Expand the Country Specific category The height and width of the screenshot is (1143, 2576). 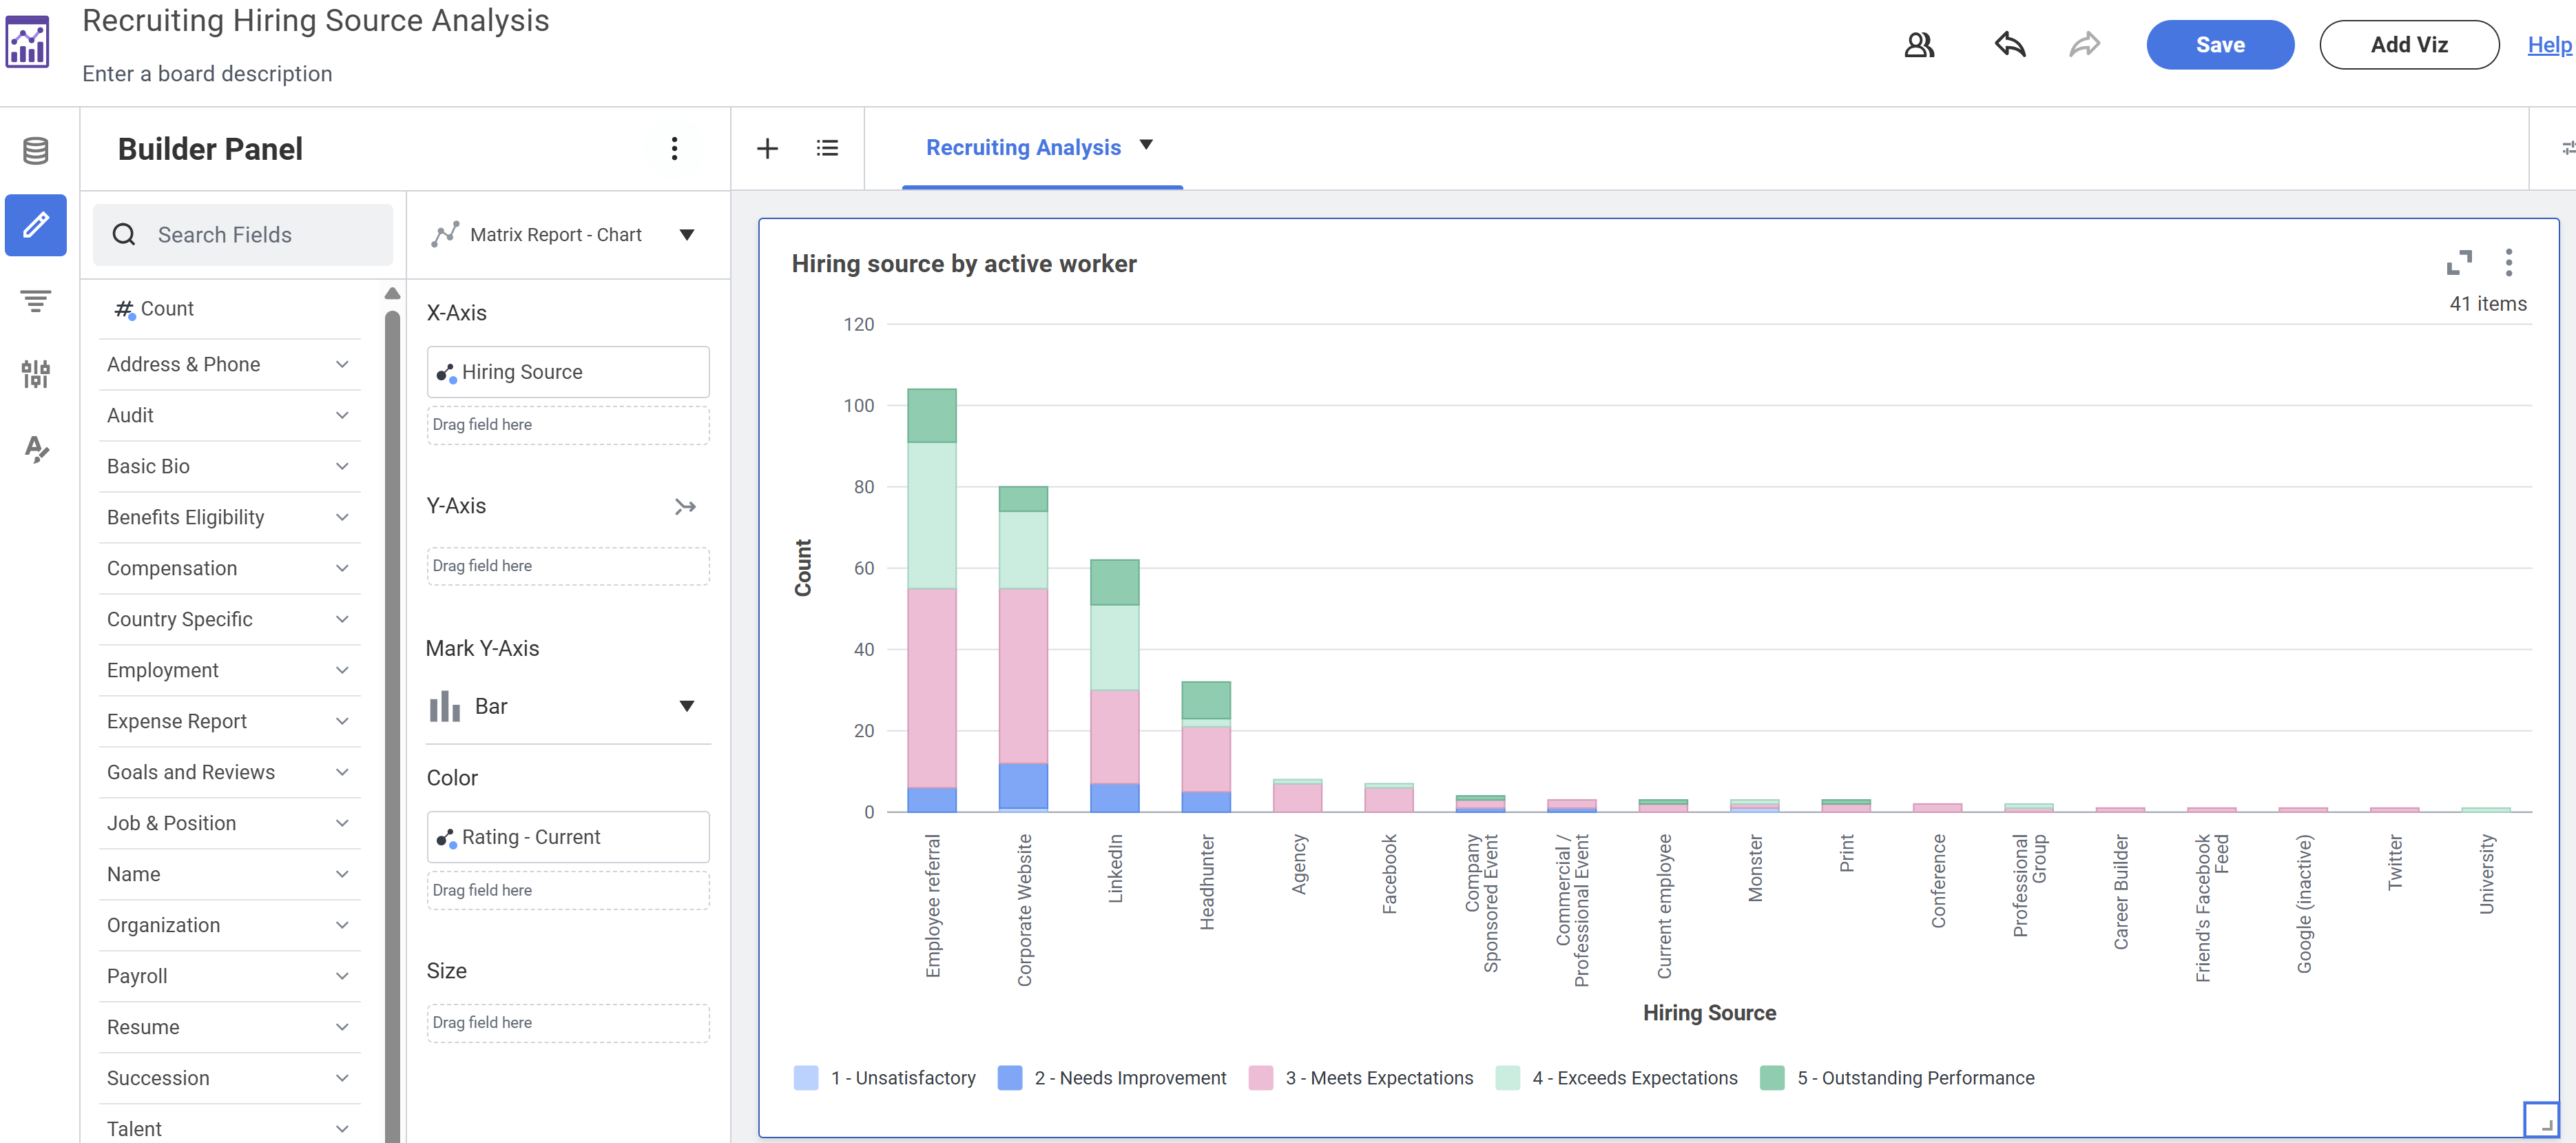click(x=229, y=620)
